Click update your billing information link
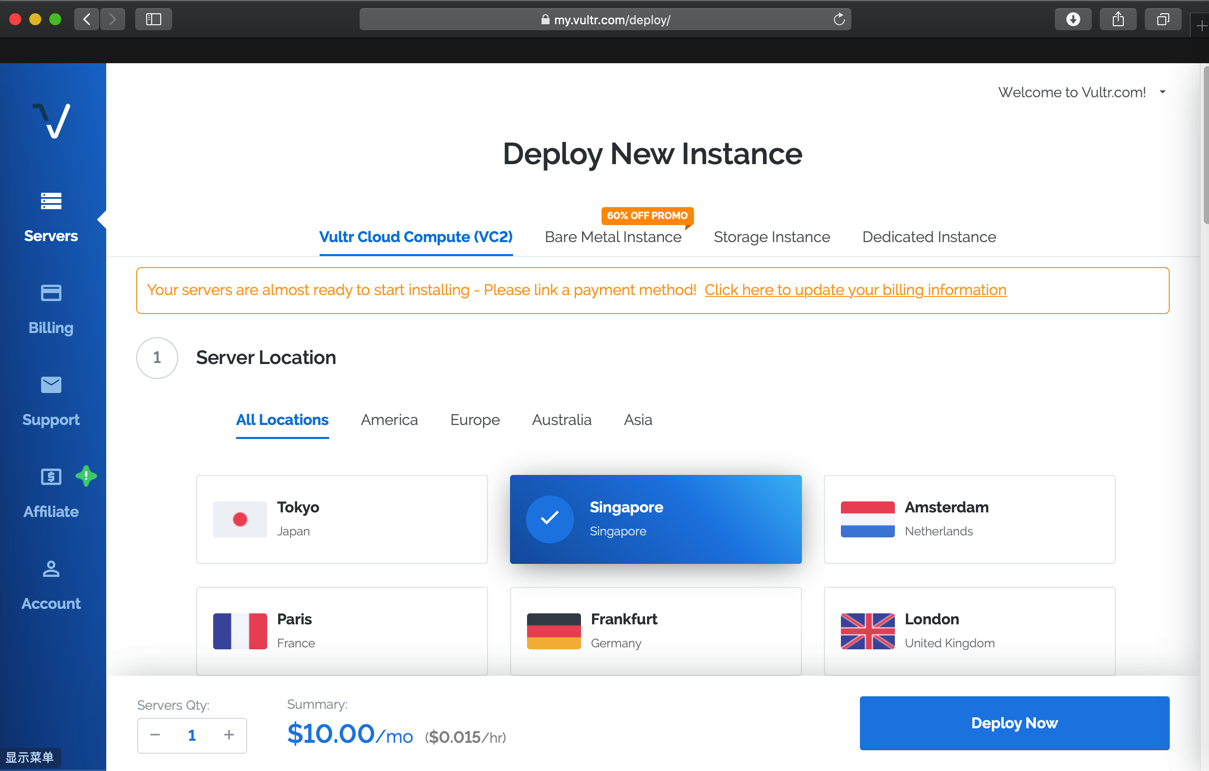The width and height of the screenshot is (1209, 771). click(x=855, y=290)
